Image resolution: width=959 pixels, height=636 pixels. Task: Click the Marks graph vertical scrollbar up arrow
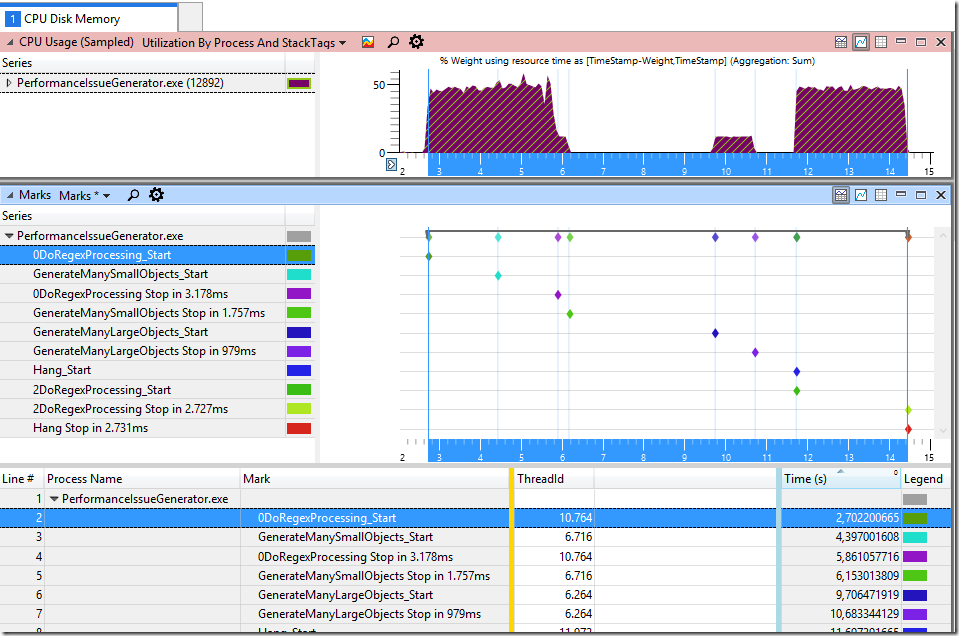tap(942, 235)
